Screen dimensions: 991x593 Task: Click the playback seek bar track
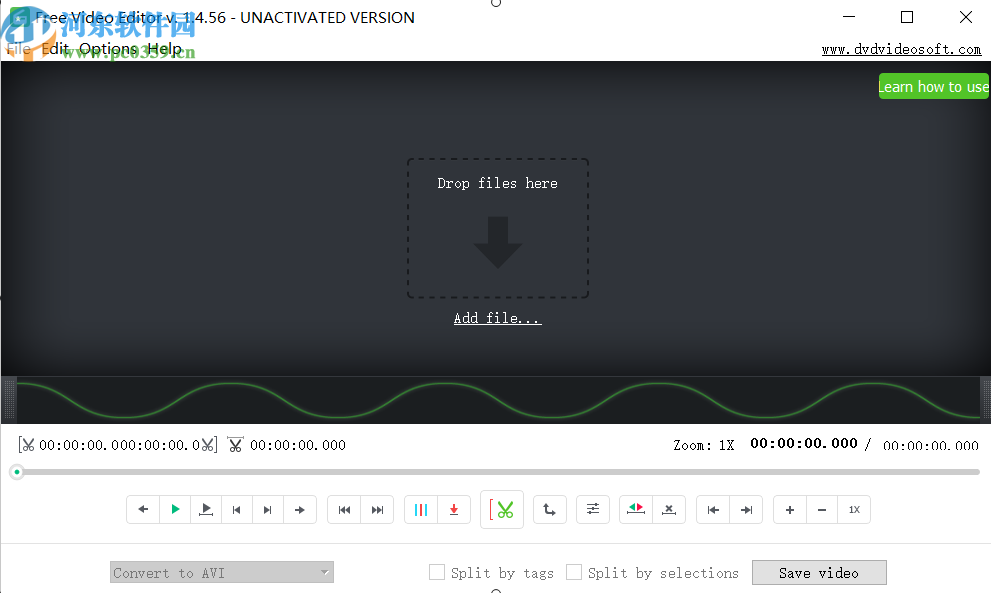point(499,472)
